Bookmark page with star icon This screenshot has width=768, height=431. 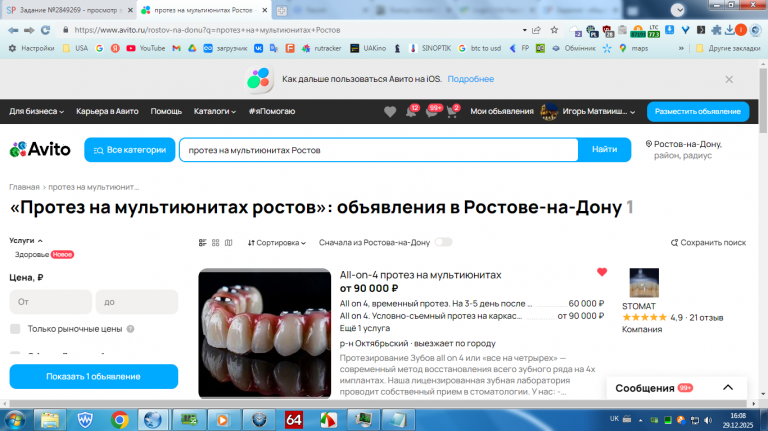(x=554, y=30)
